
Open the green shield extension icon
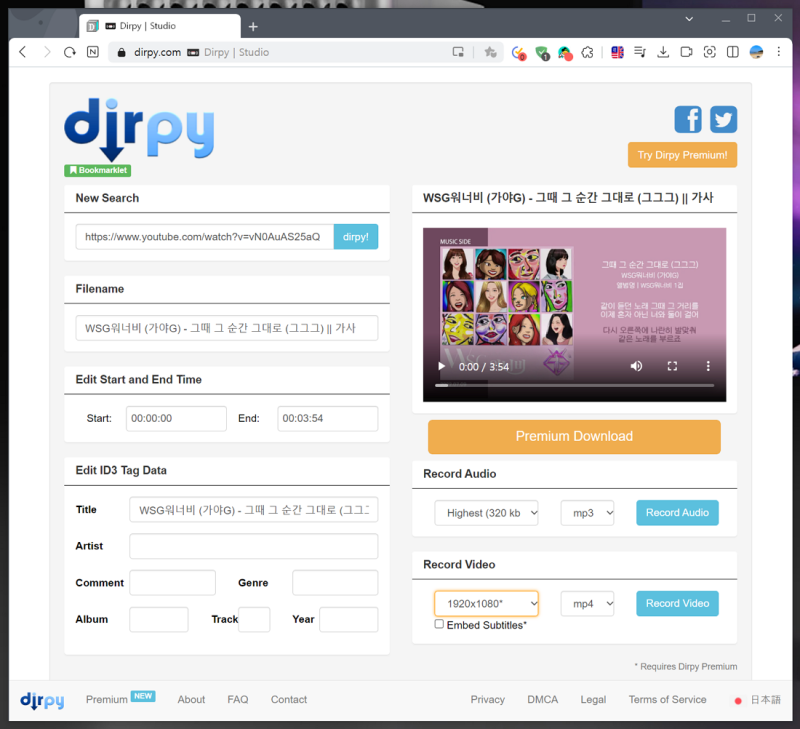tap(542, 53)
